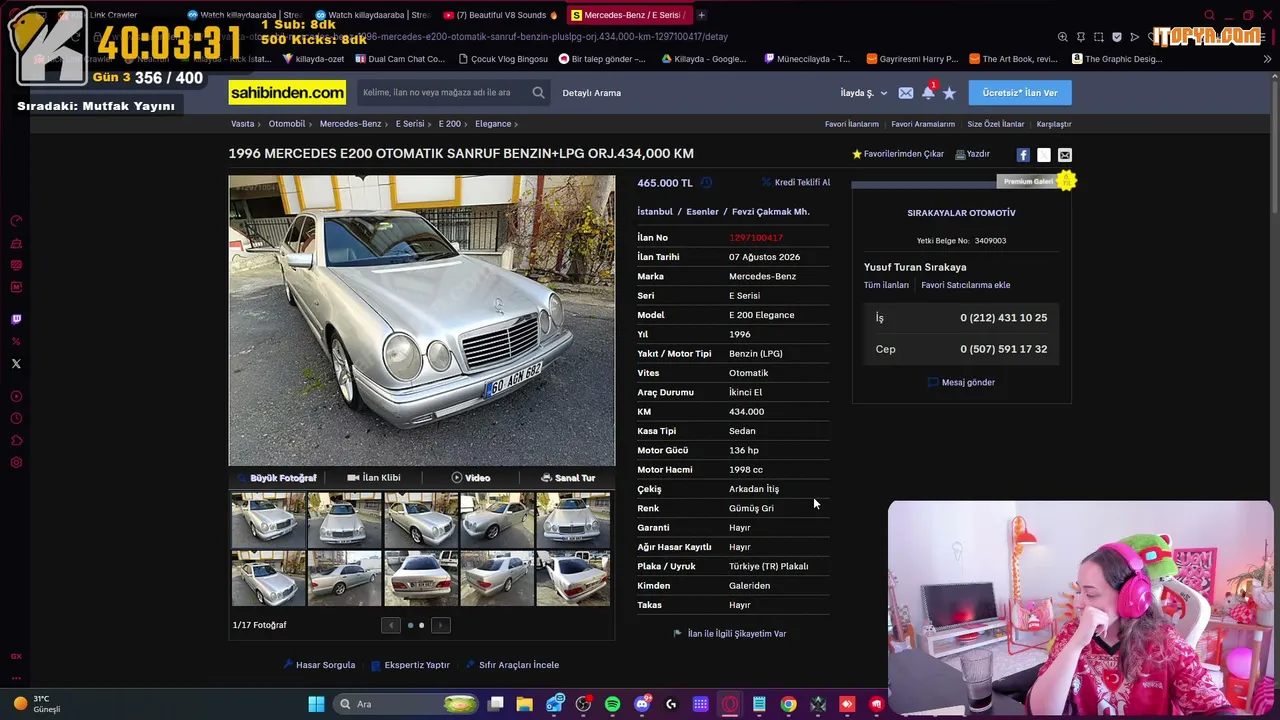Click Tüm ilanları link
This screenshot has height=720, width=1280.
tap(886, 285)
